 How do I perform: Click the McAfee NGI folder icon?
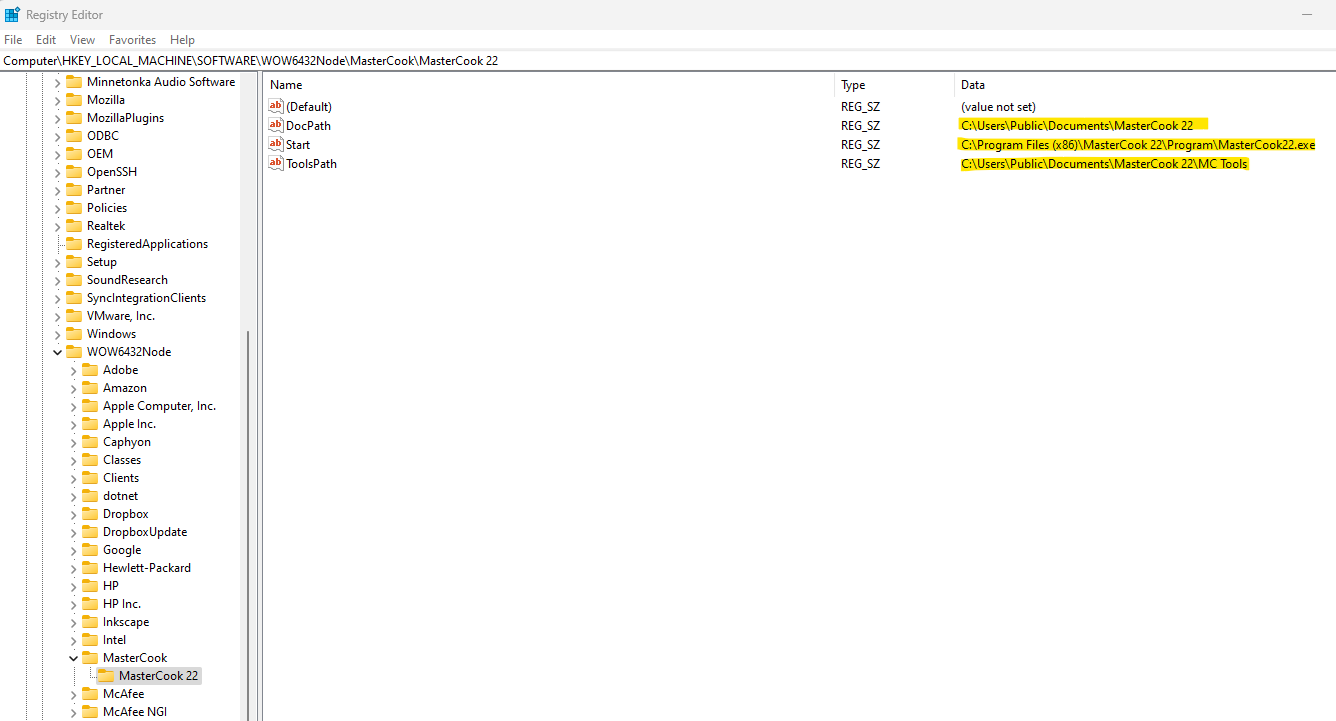pyautogui.click(x=90, y=712)
